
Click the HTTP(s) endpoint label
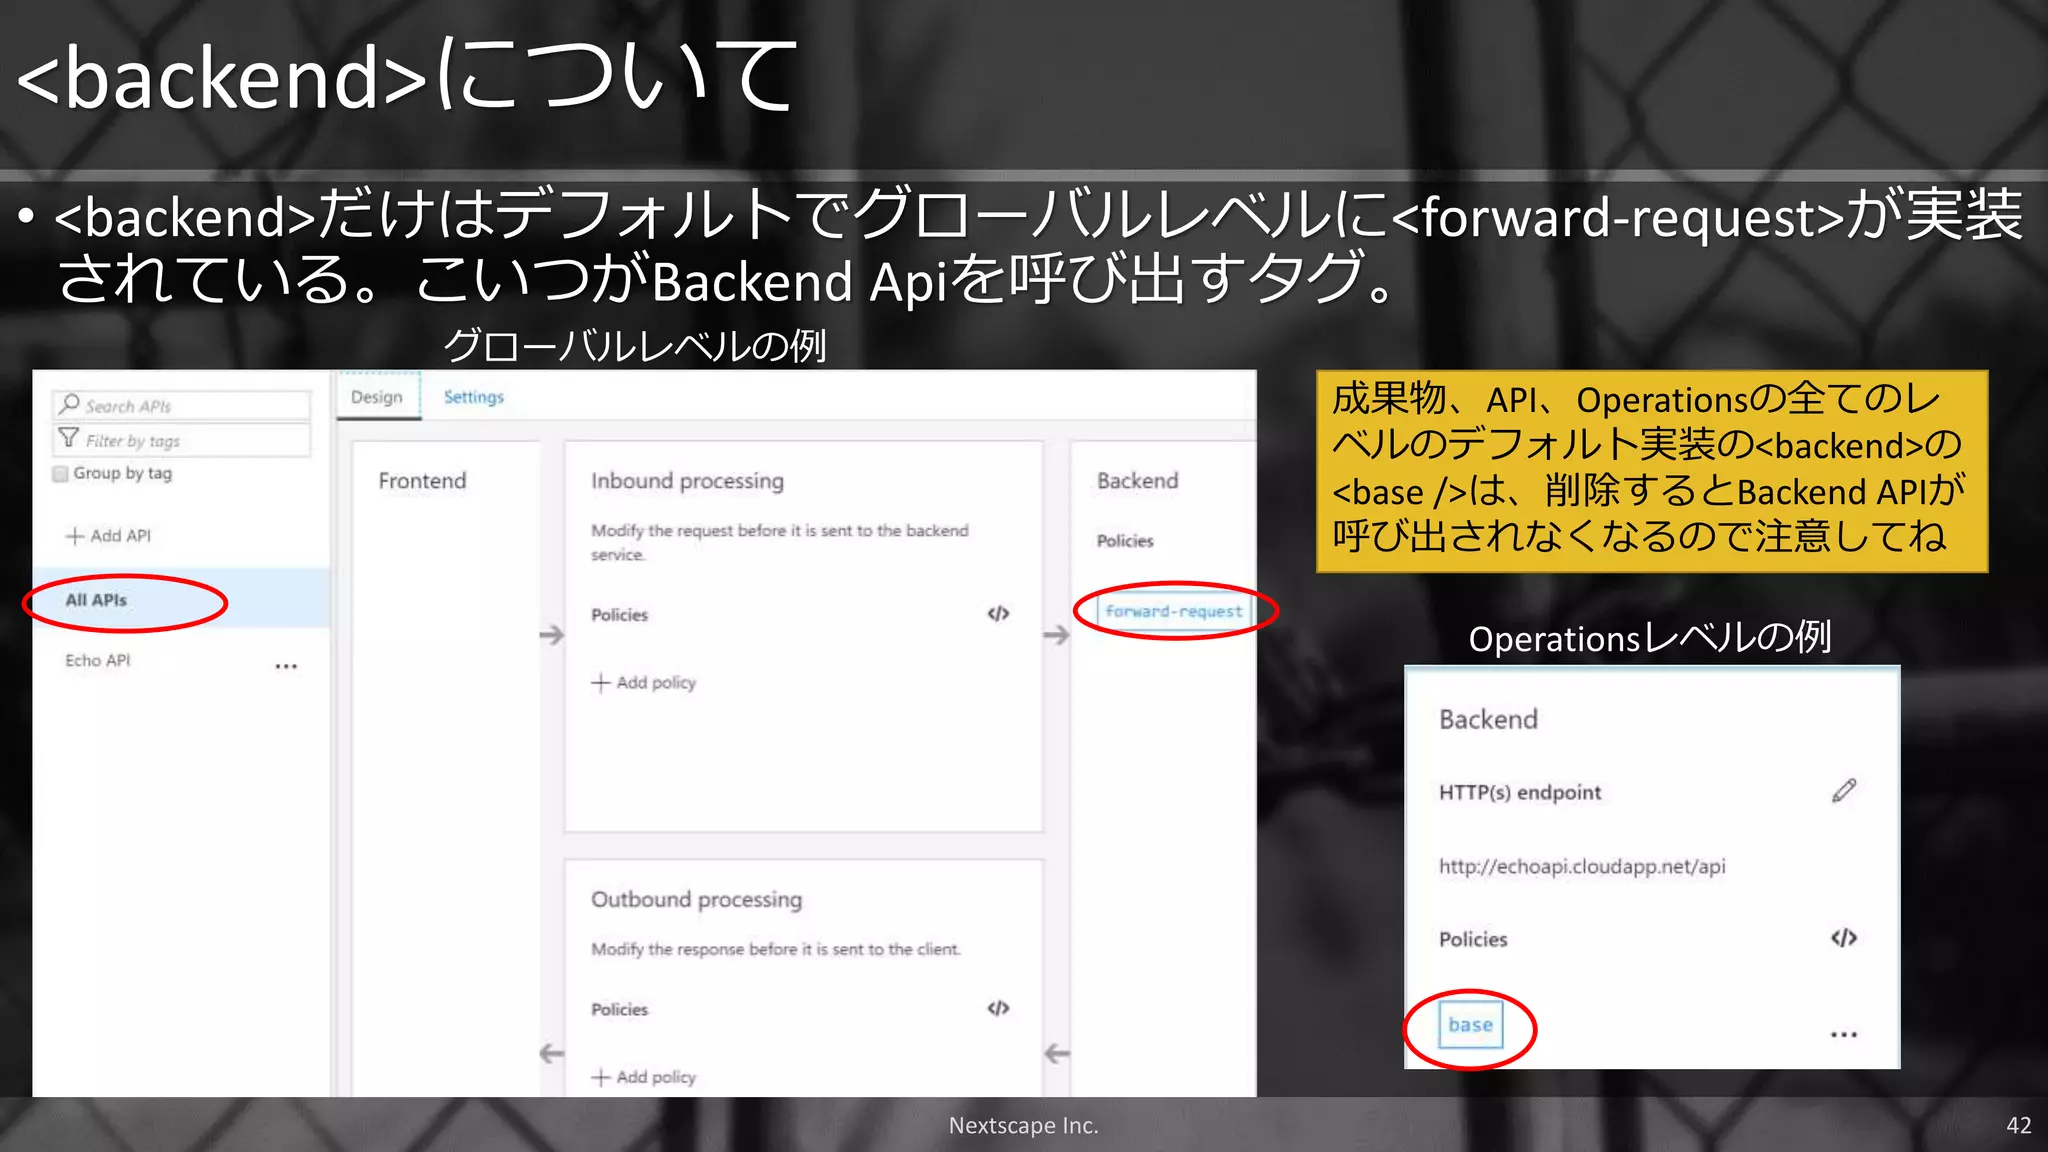(1520, 792)
